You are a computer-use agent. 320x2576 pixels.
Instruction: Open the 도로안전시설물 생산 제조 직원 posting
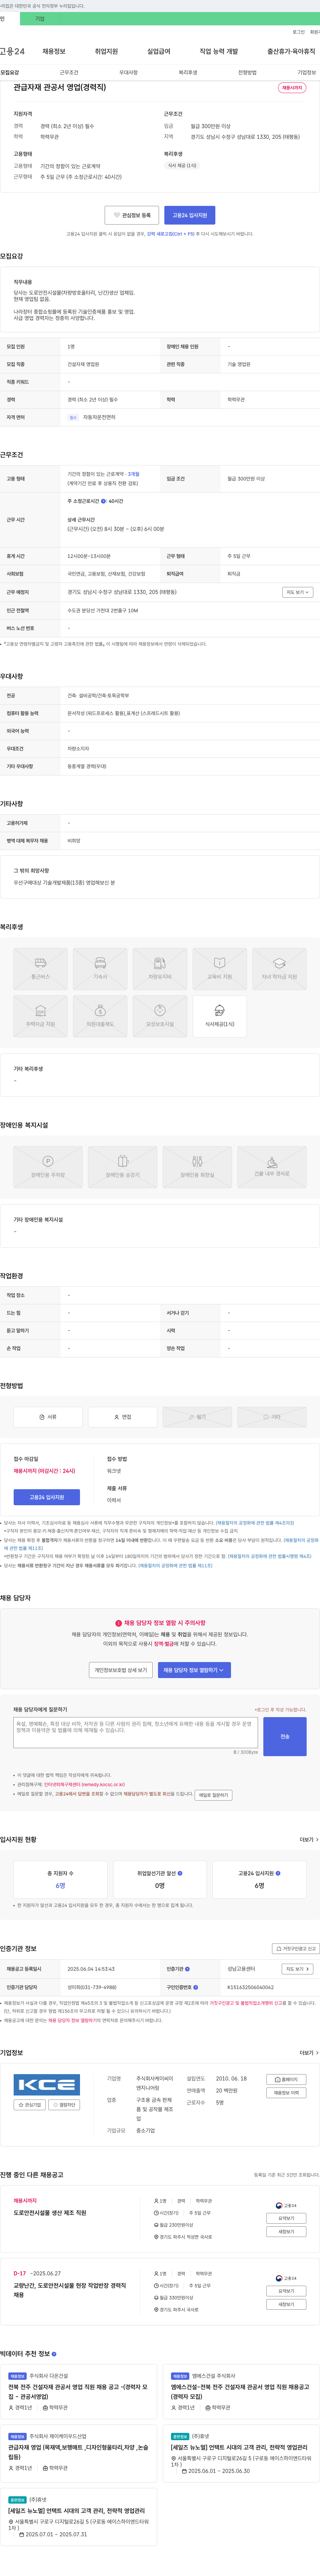point(50,2213)
